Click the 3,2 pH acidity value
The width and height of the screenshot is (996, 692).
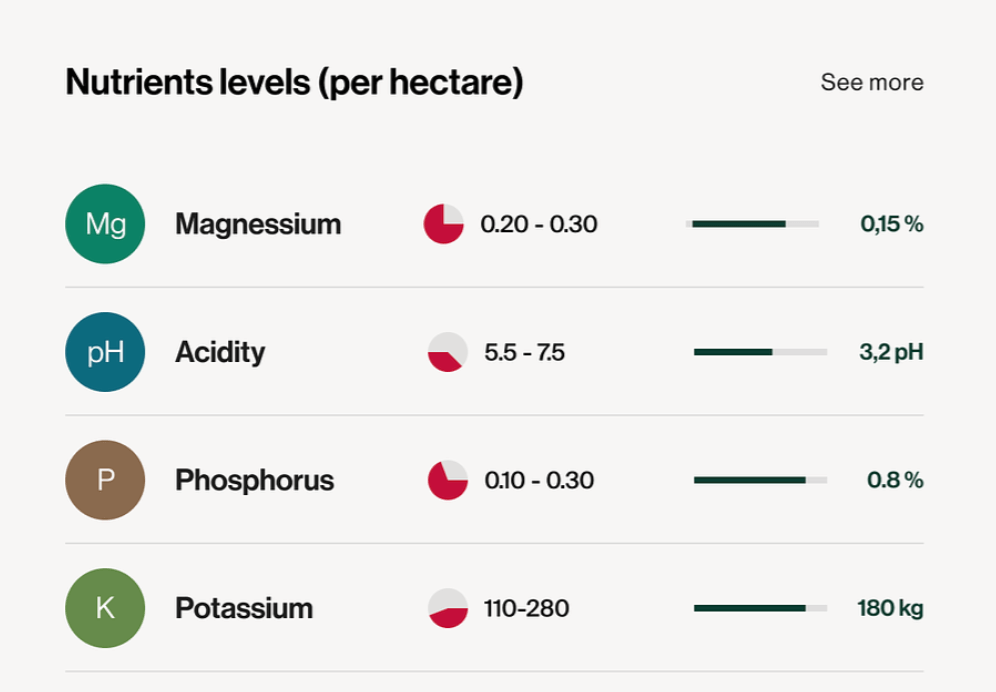[x=891, y=352]
